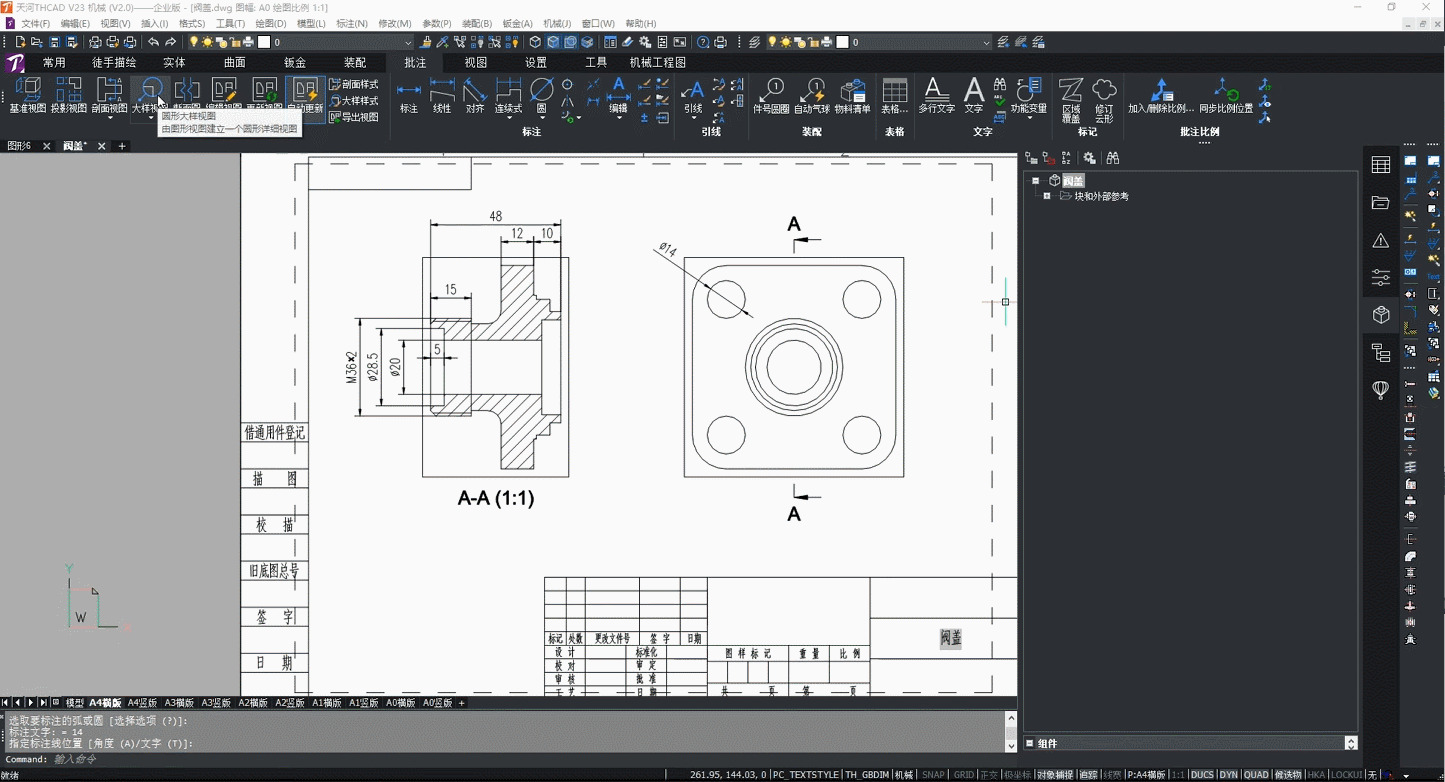The image size is (1445, 782).
Task: Open the 物料清单 bill of materials tool
Action: (x=853, y=96)
